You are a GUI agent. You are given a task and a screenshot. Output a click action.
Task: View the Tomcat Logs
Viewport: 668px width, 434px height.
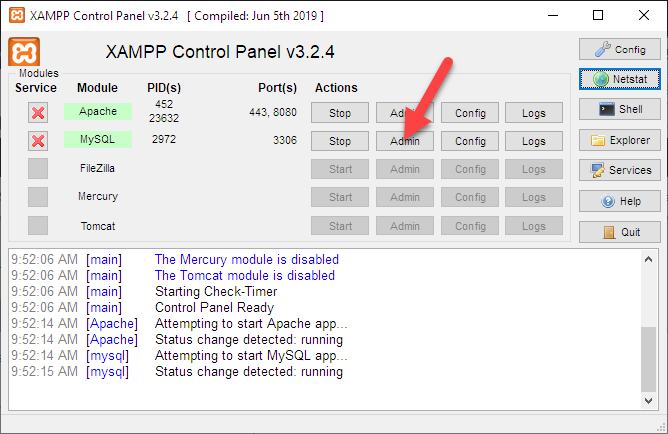pyautogui.click(x=534, y=226)
